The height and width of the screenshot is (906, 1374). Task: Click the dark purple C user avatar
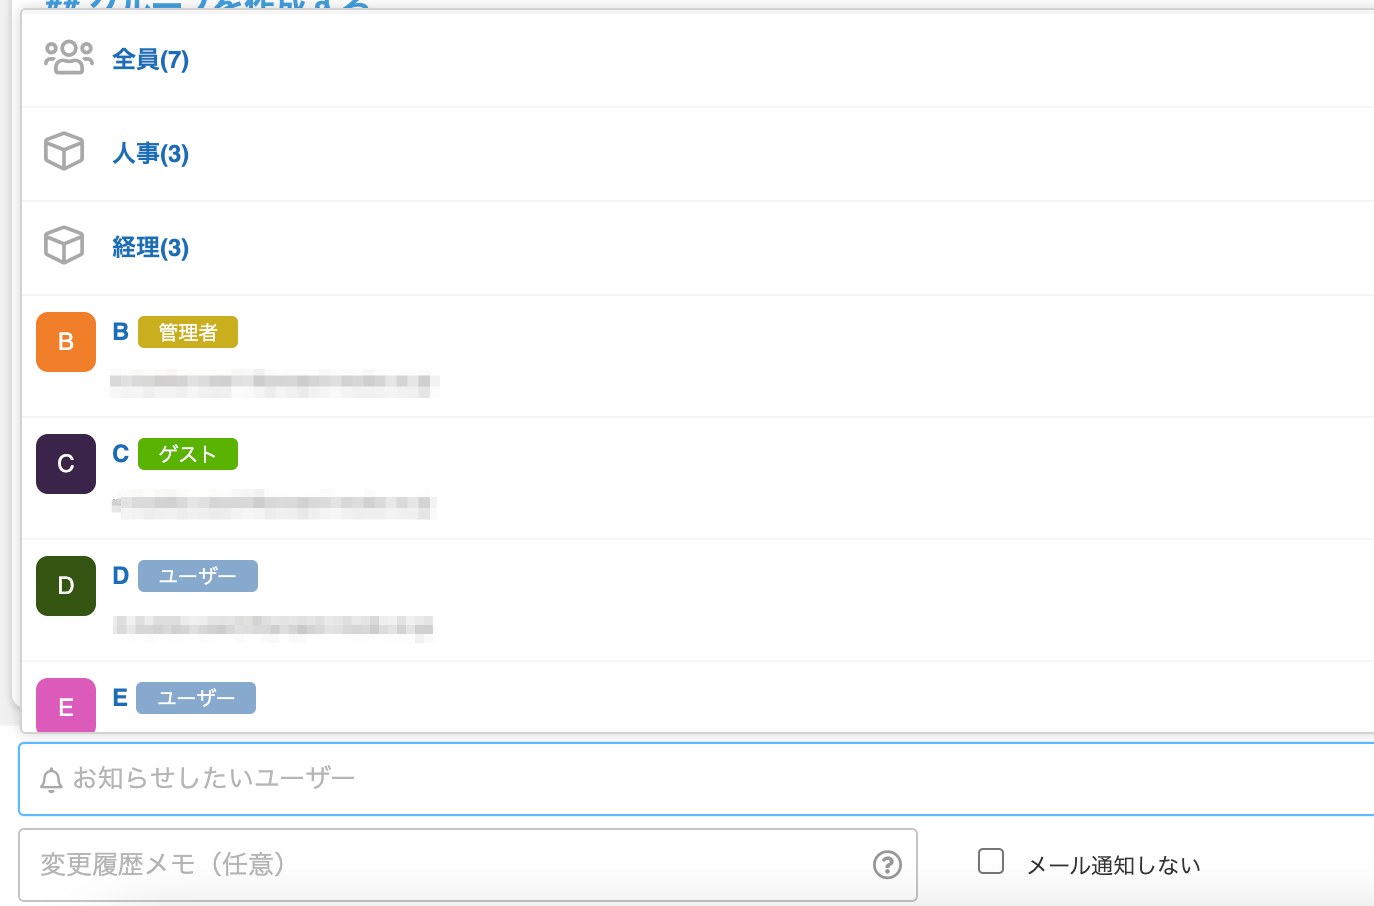pyautogui.click(x=66, y=464)
